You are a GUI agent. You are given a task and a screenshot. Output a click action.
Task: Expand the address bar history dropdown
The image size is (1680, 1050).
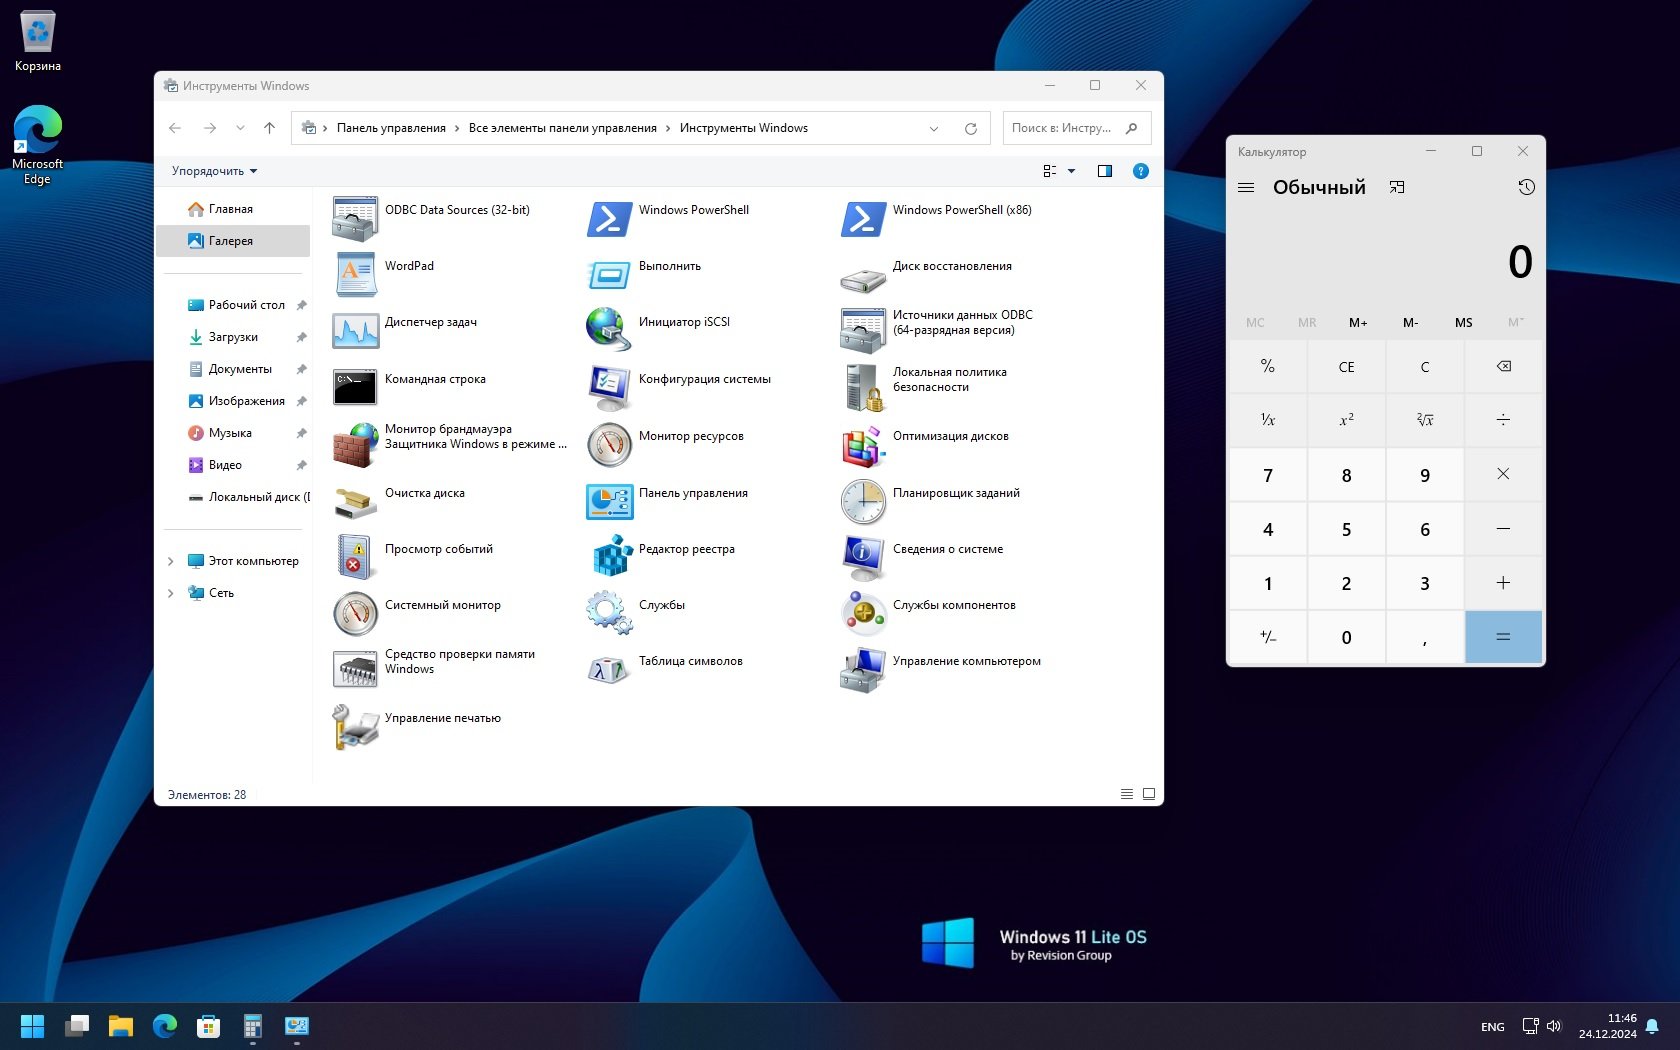[934, 129]
